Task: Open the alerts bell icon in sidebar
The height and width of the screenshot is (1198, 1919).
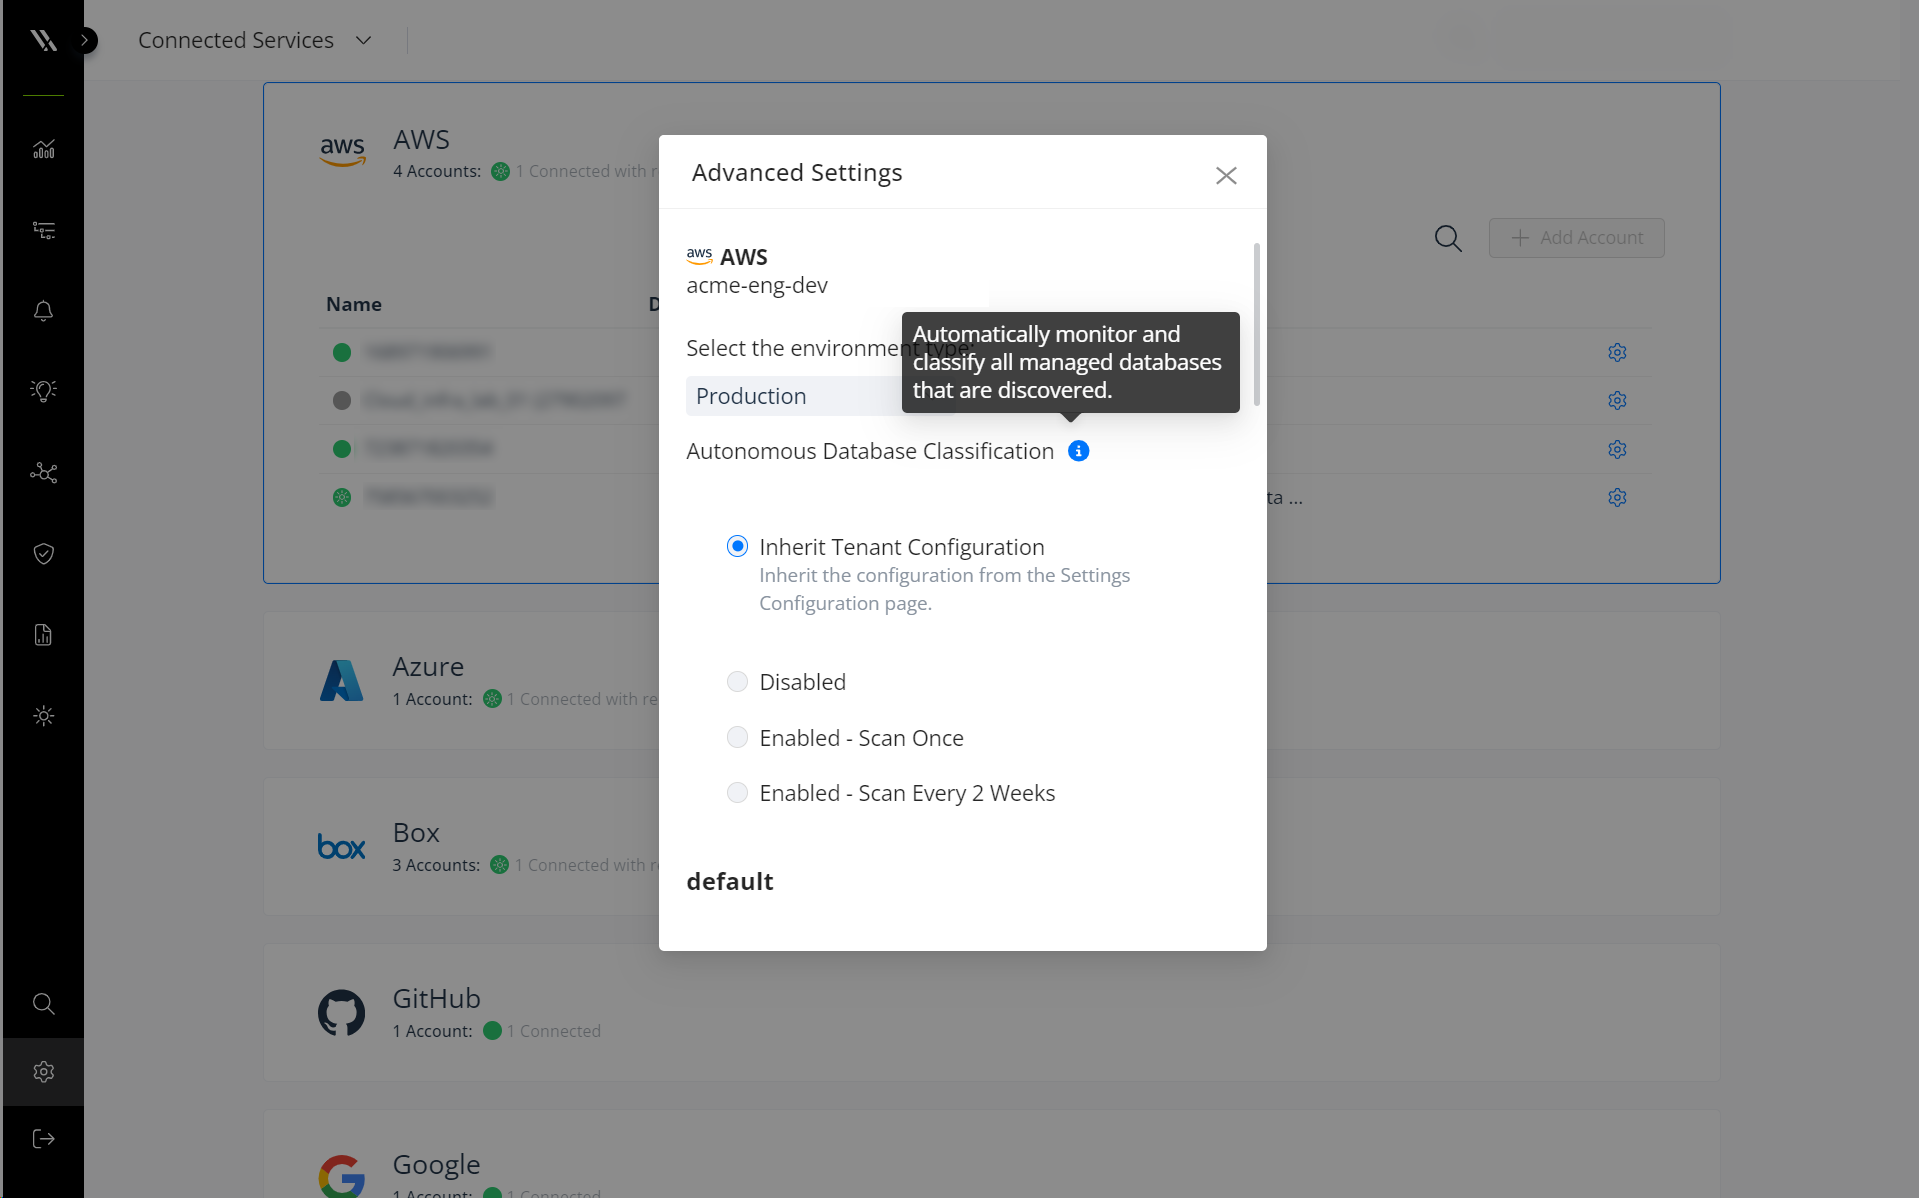Action: click(43, 311)
